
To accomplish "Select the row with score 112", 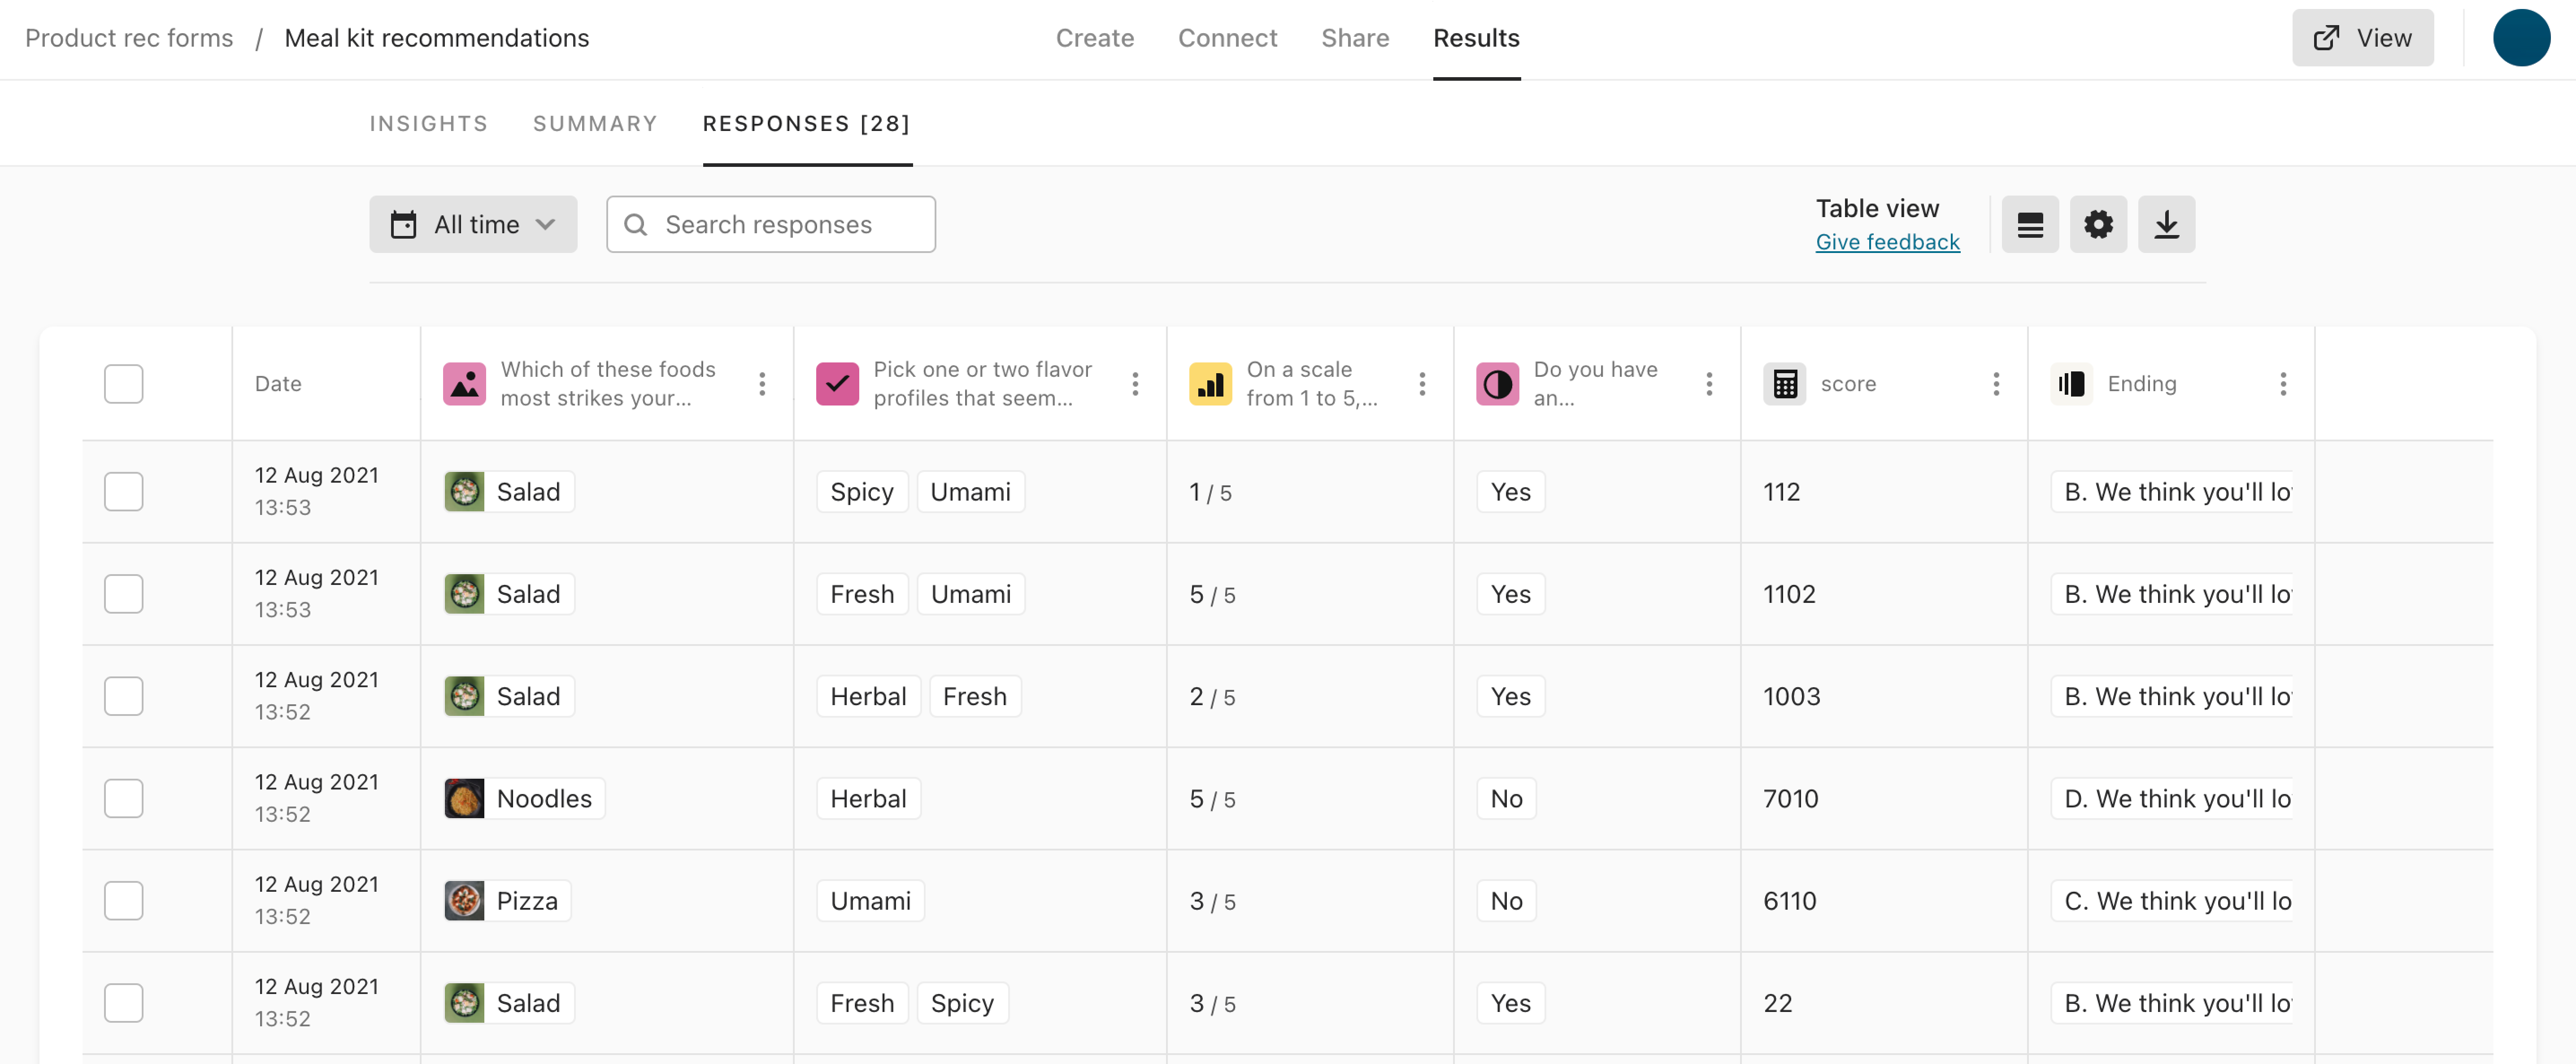I will [124, 492].
